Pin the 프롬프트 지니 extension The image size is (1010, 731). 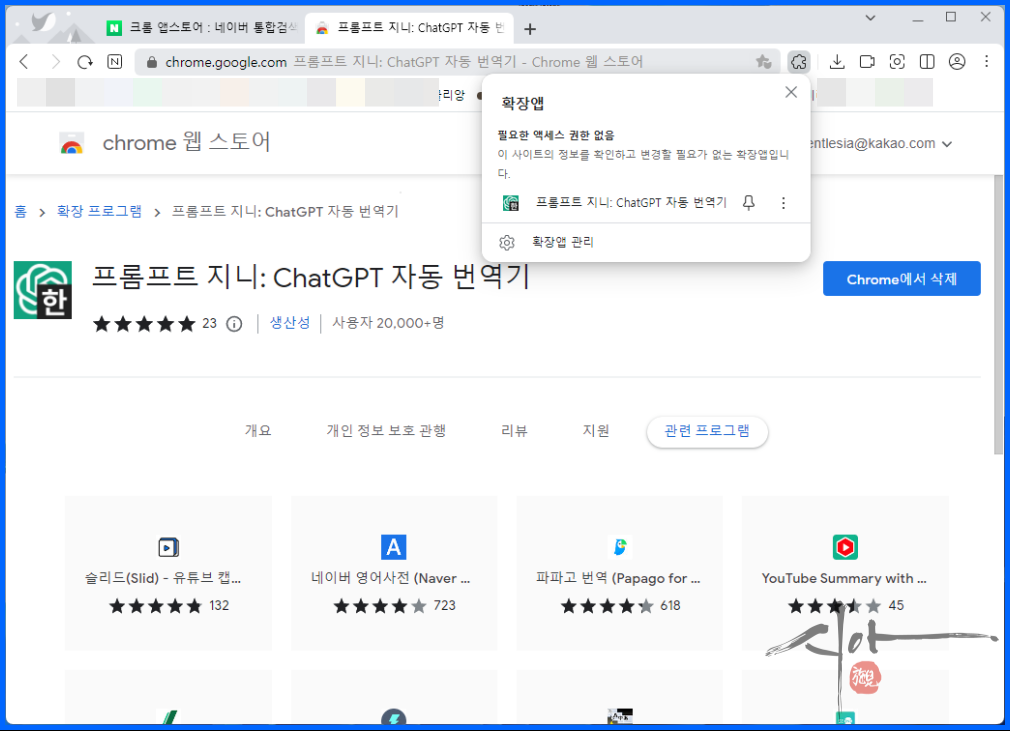click(x=748, y=203)
